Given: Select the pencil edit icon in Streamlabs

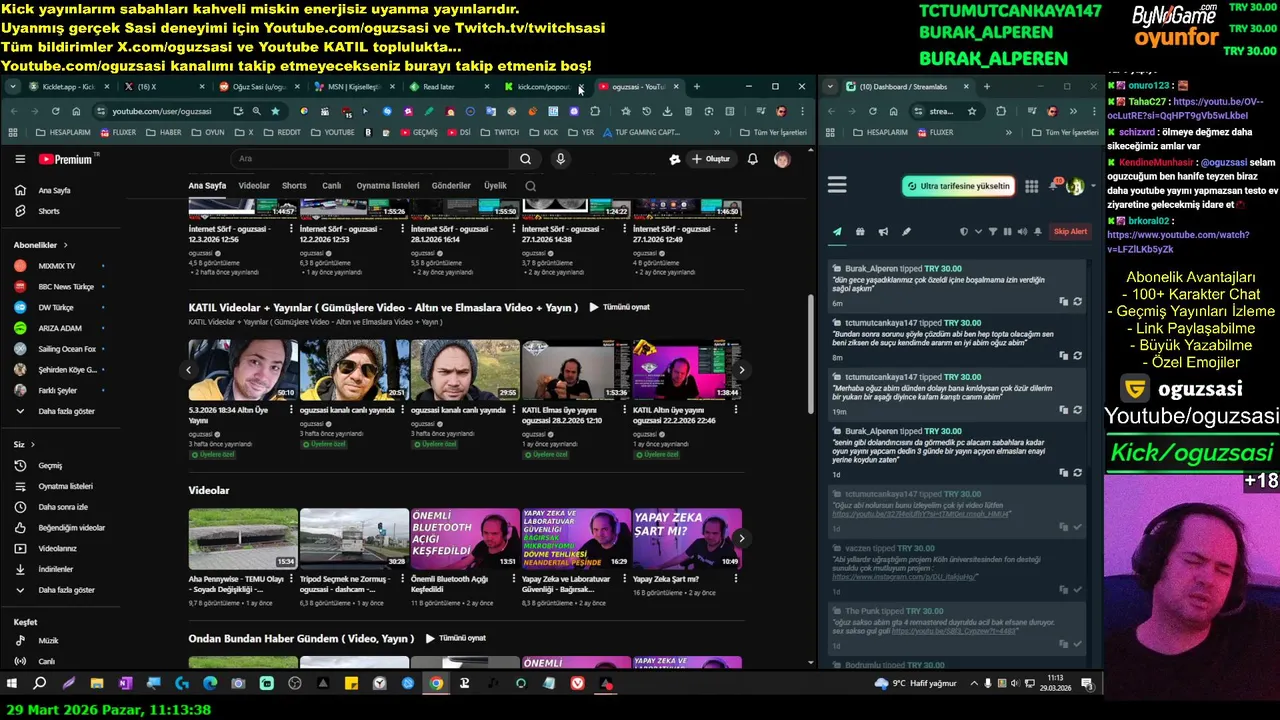Looking at the screenshot, I should pos(906,232).
